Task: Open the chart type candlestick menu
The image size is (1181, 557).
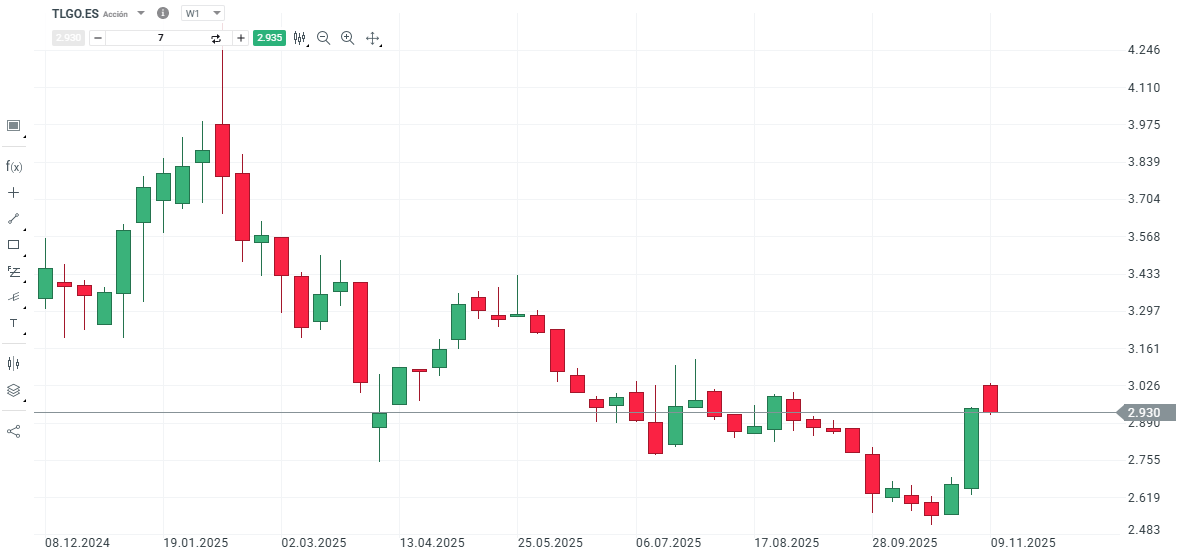Action: (299, 38)
